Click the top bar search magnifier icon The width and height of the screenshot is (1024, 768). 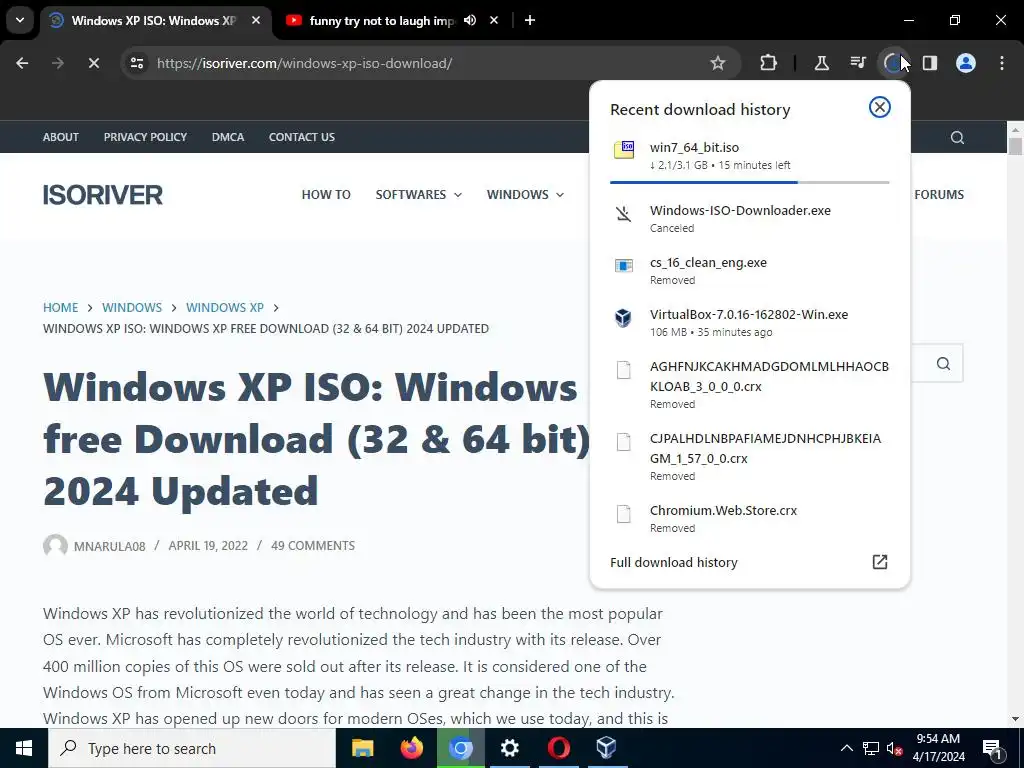[957, 137]
